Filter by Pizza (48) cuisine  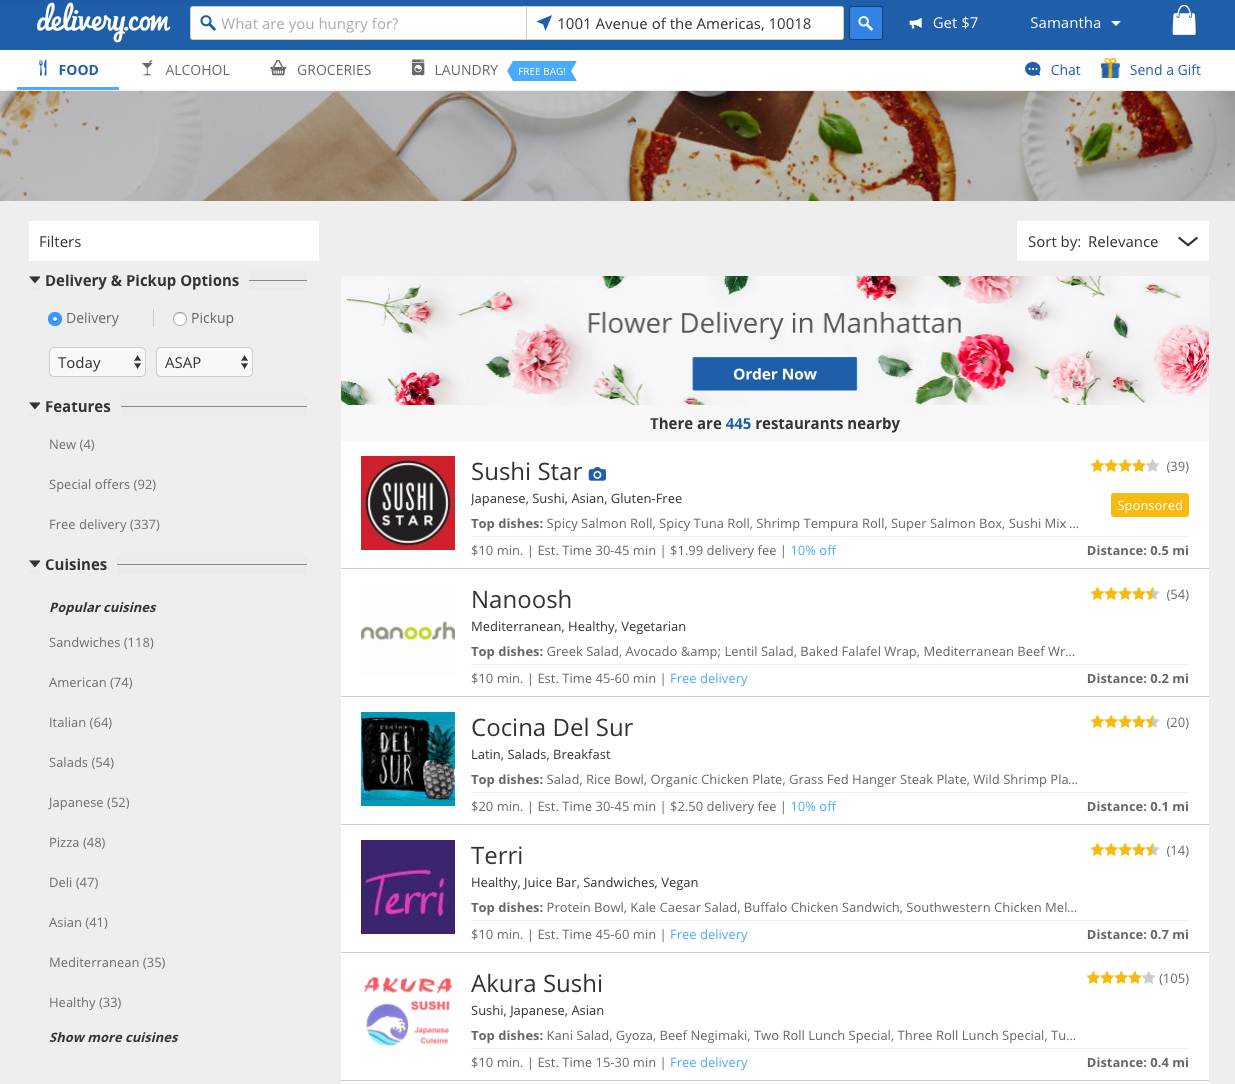77,842
